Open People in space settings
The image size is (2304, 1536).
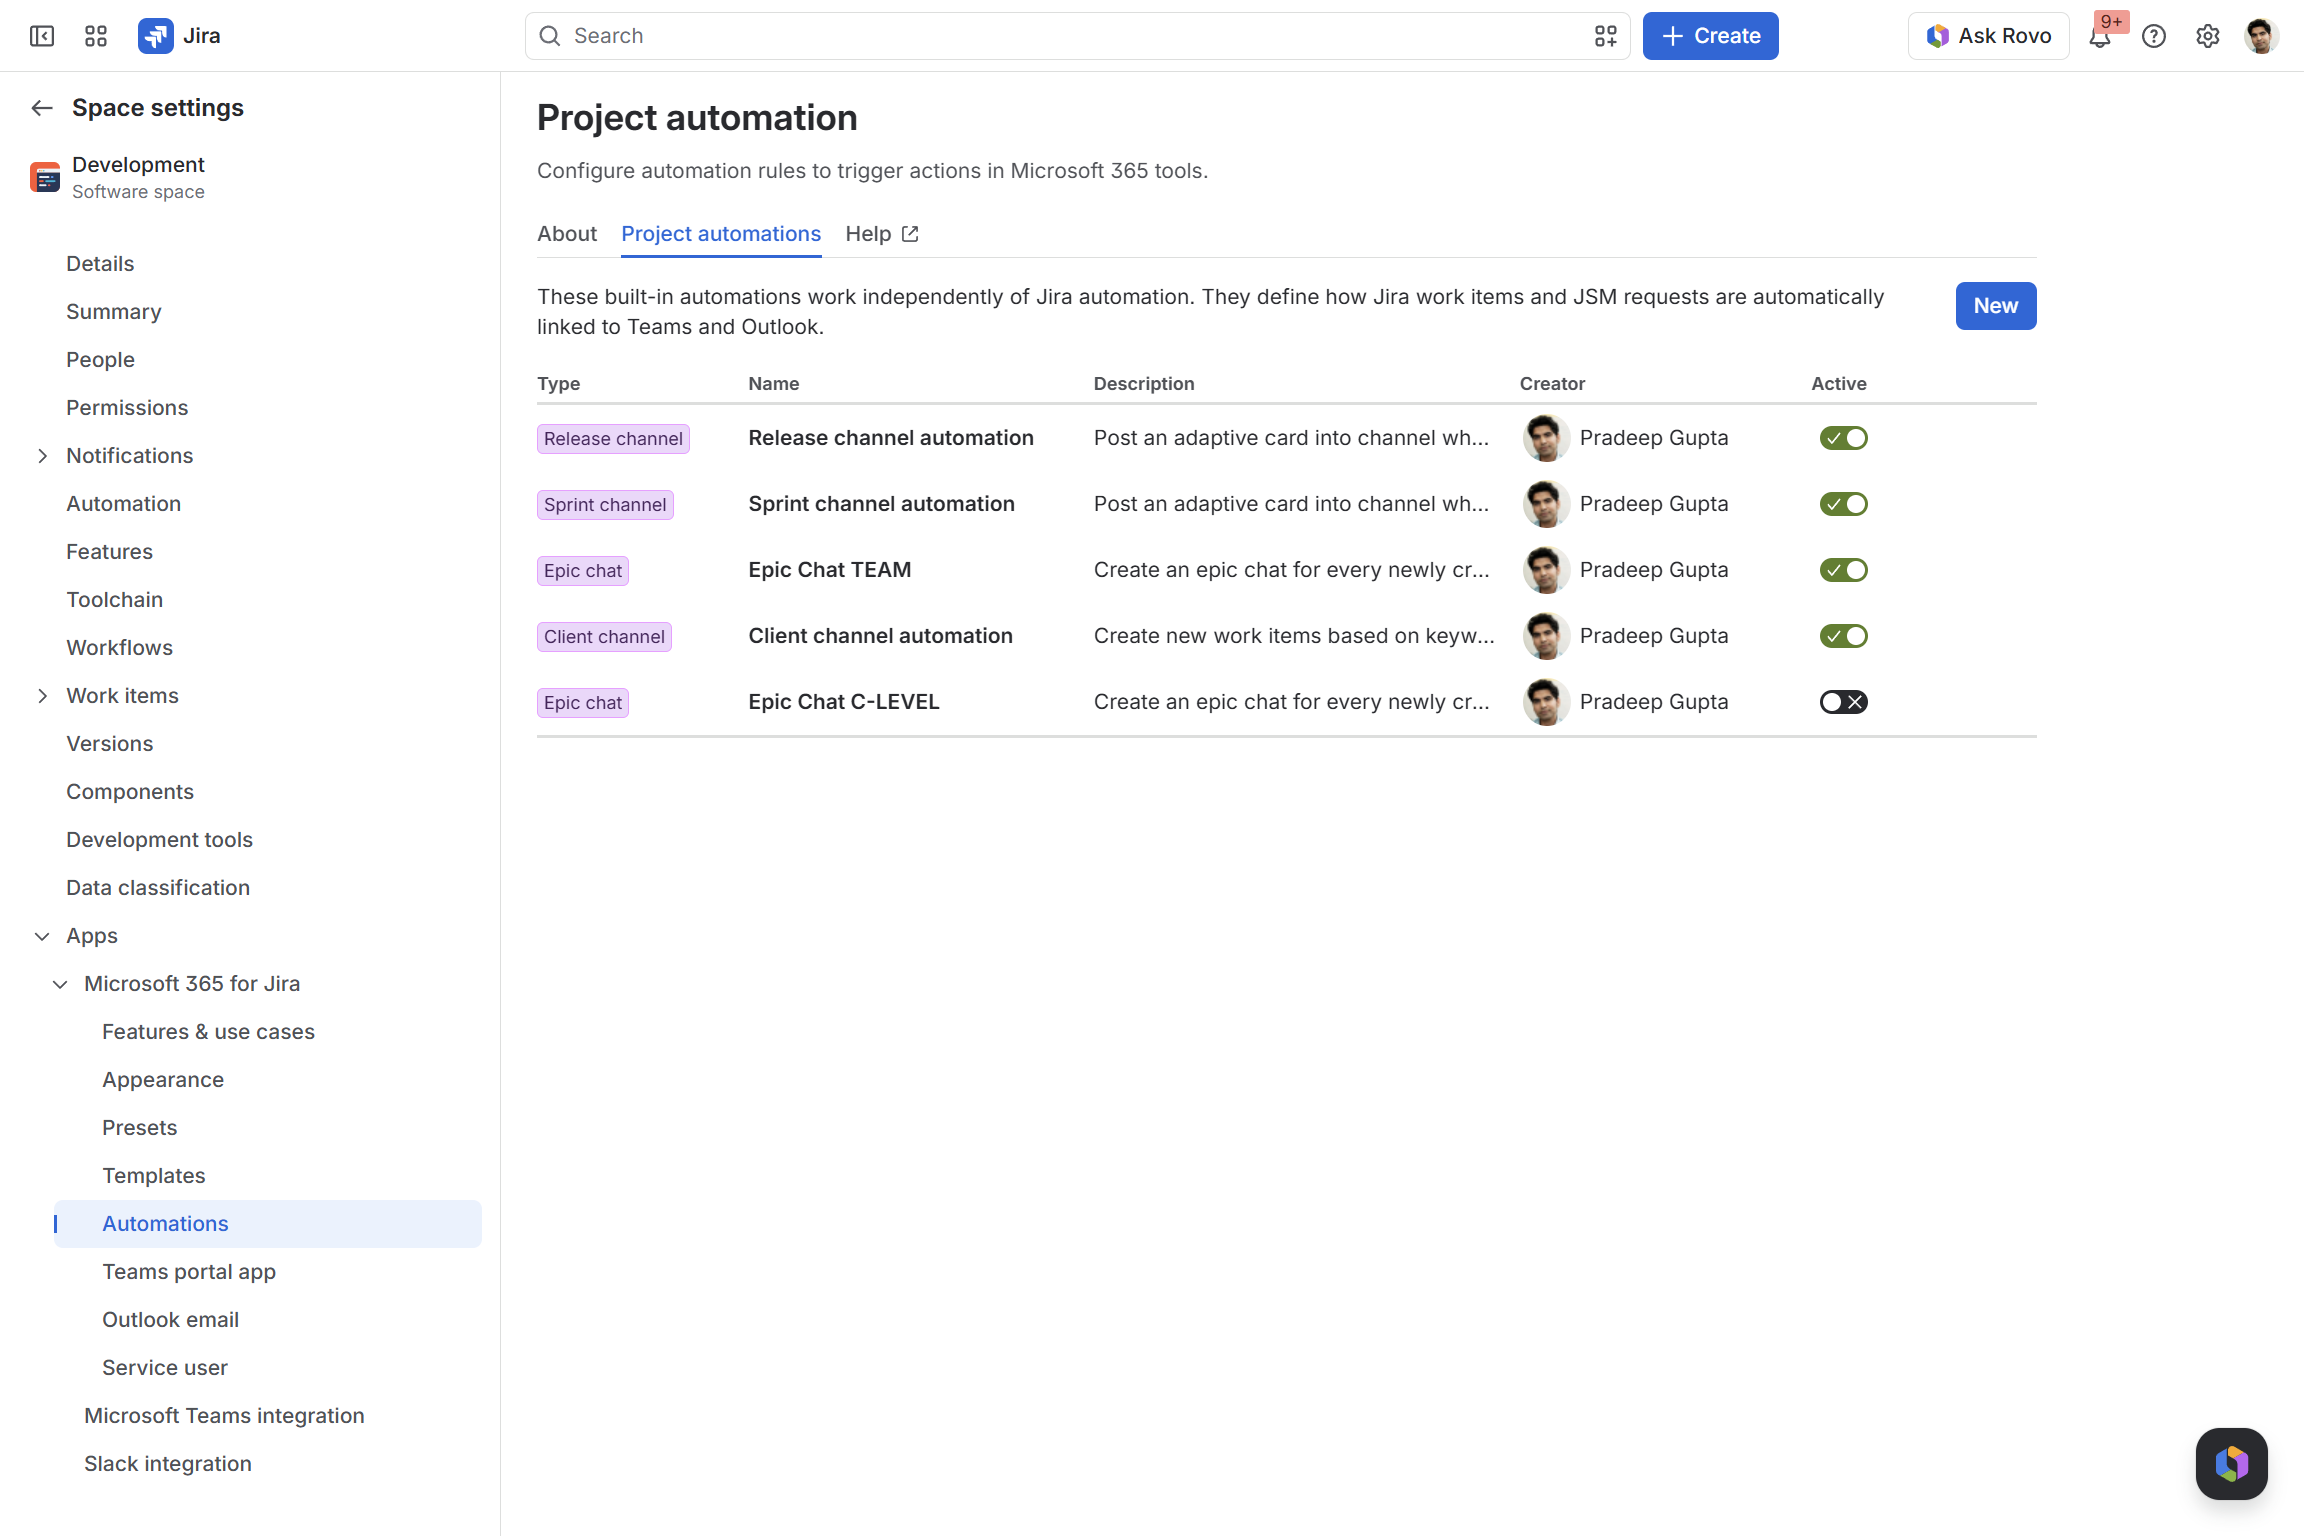click(x=100, y=360)
